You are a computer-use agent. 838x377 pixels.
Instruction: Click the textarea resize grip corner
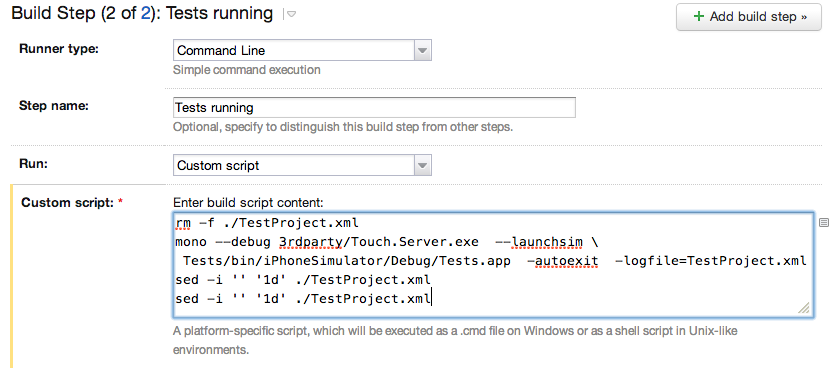pos(804,307)
